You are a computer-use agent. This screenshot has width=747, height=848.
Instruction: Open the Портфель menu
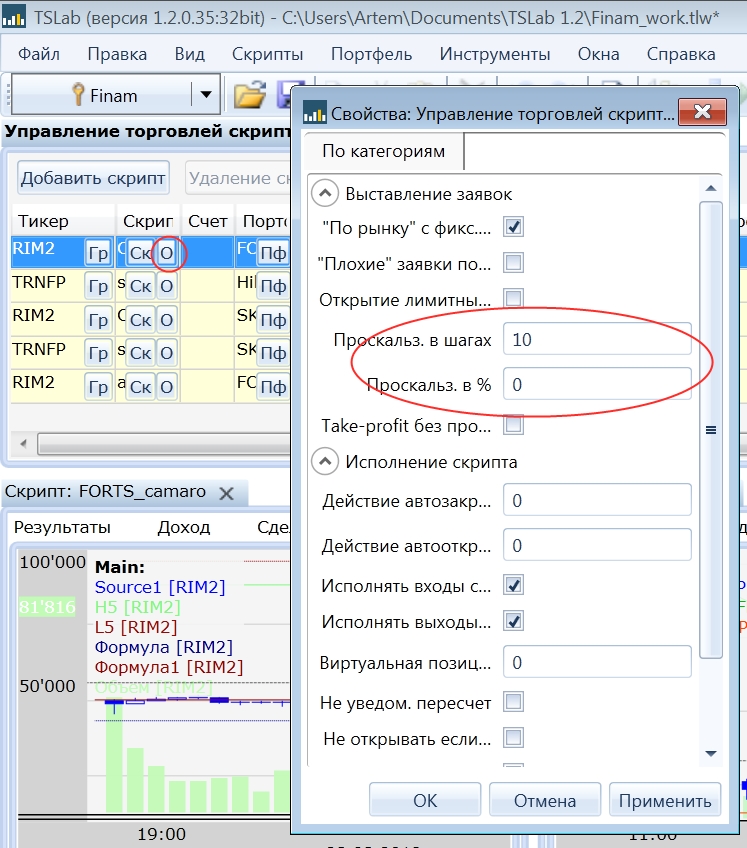point(370,54)
